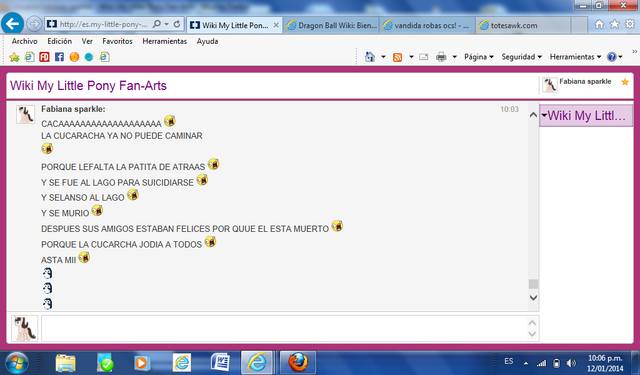This screenshot has height=375, width=640.
Task: Click the Read mail envelope icon
Action: 424,57
